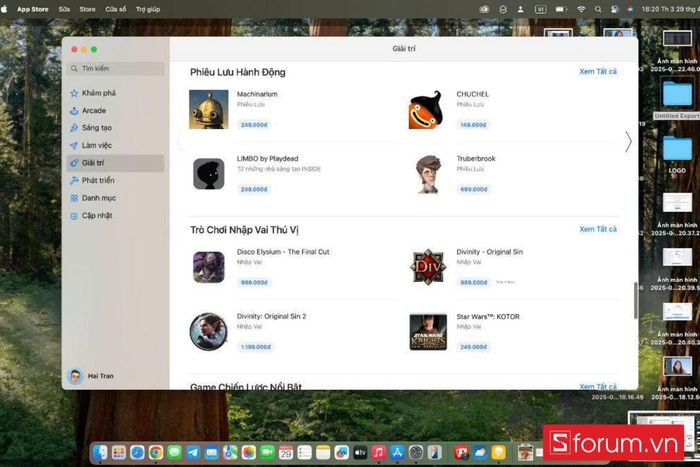Open the Store menu

88,9
